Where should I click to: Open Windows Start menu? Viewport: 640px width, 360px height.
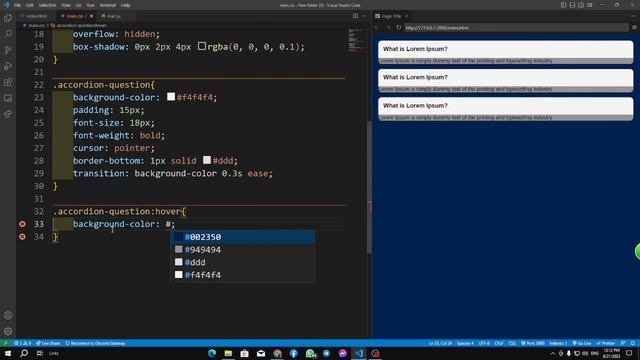(x=8, y=353)
